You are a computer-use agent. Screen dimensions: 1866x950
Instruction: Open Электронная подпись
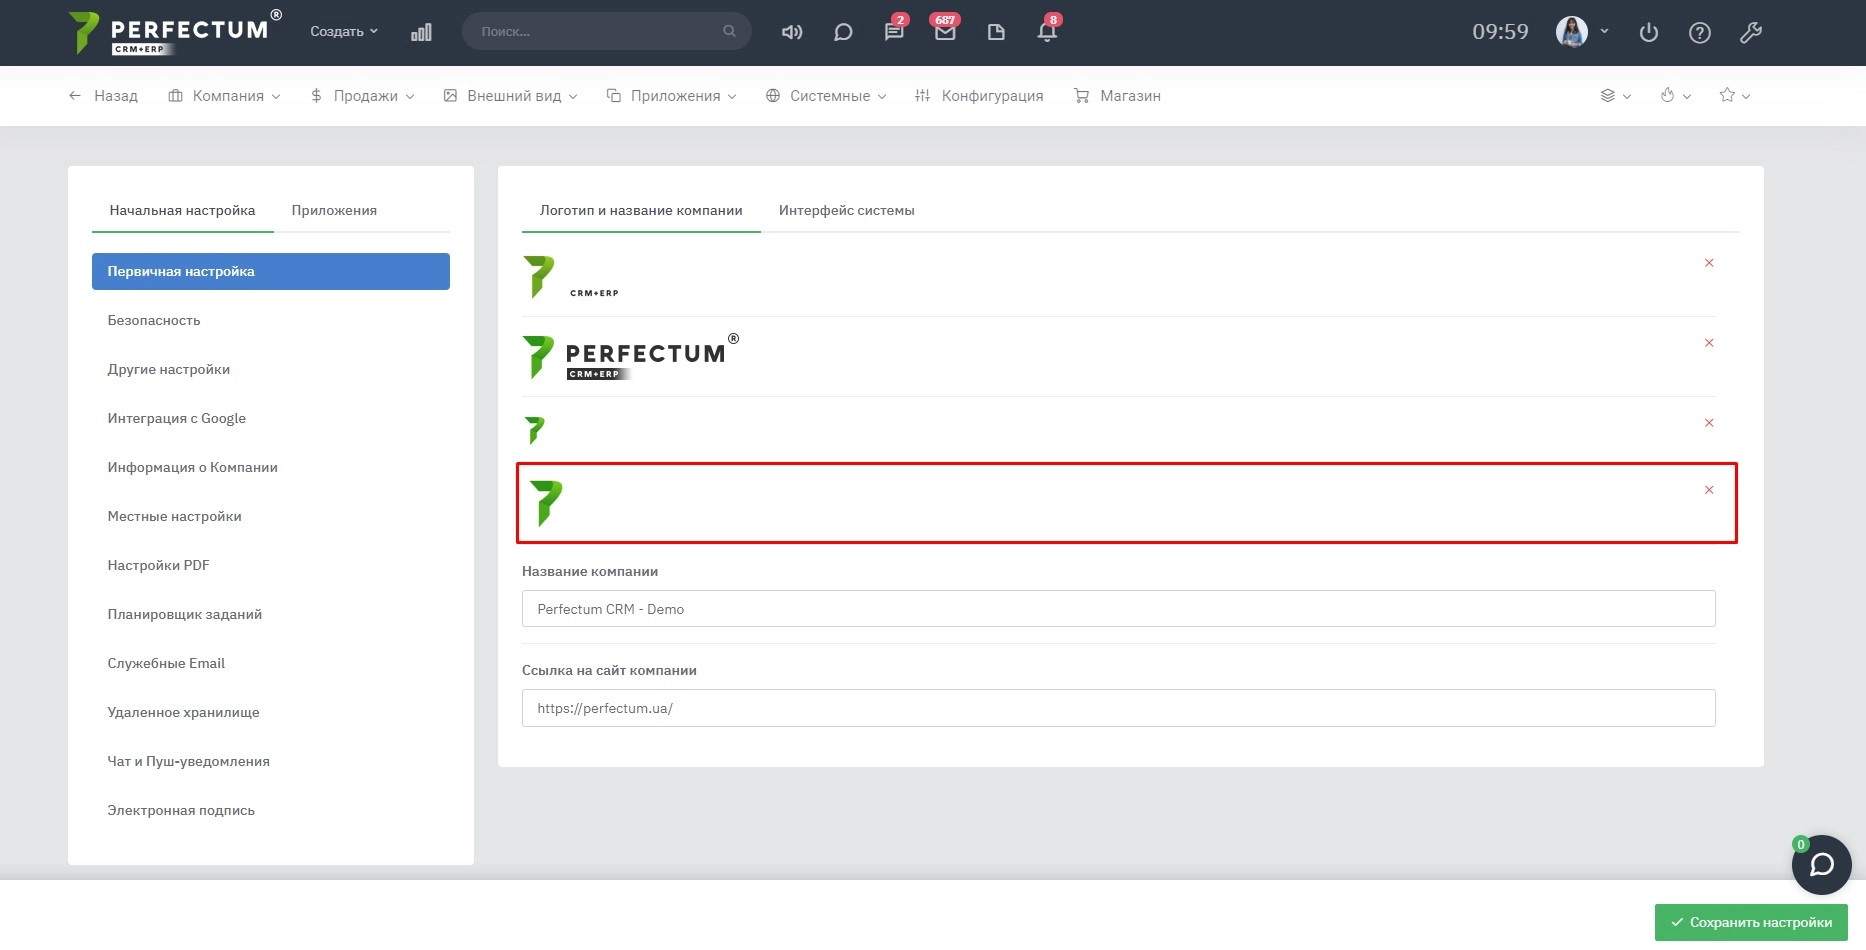pyautogui.click(x=271, y=810)
